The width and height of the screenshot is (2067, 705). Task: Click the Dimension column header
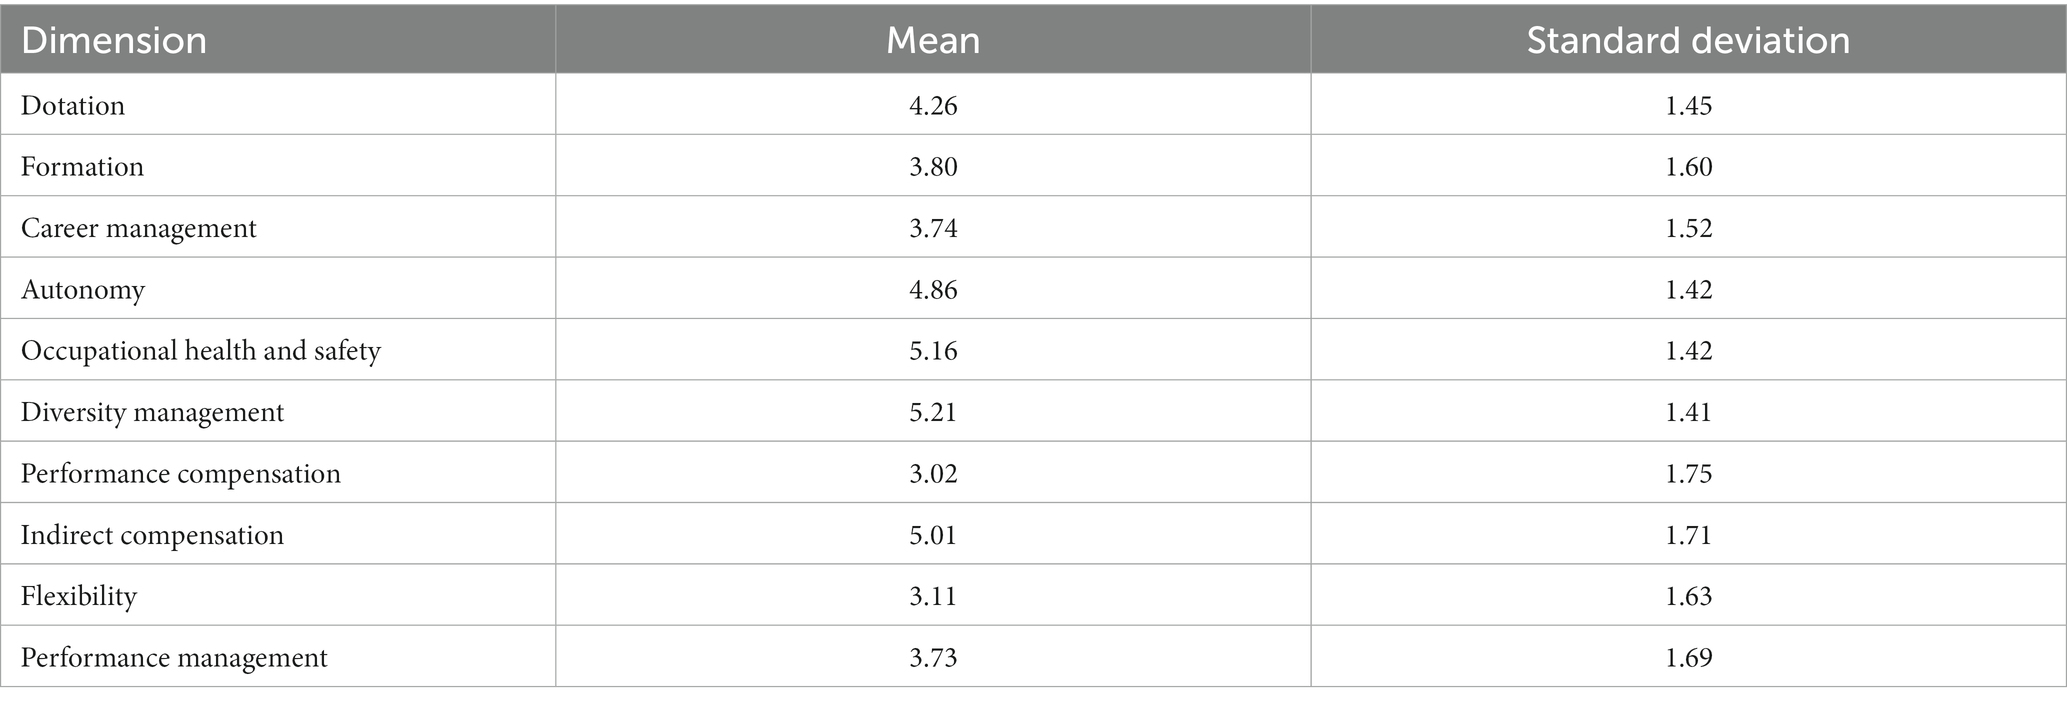[x=114, y=41]
